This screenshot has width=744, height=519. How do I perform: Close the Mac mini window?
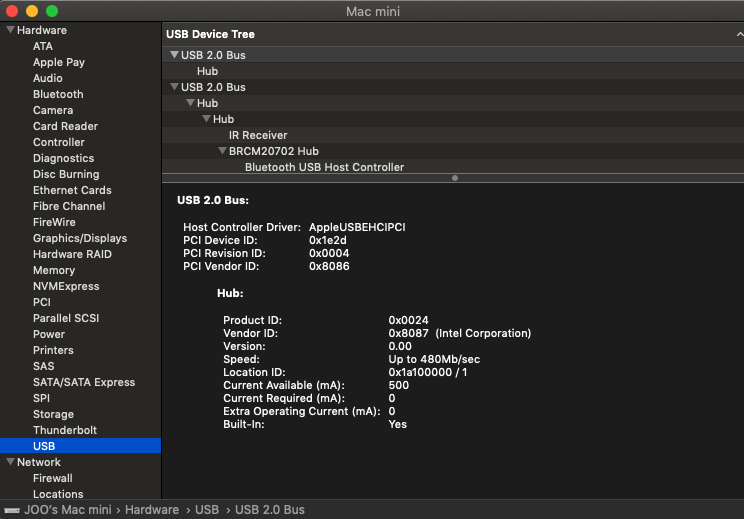point(12,11)
